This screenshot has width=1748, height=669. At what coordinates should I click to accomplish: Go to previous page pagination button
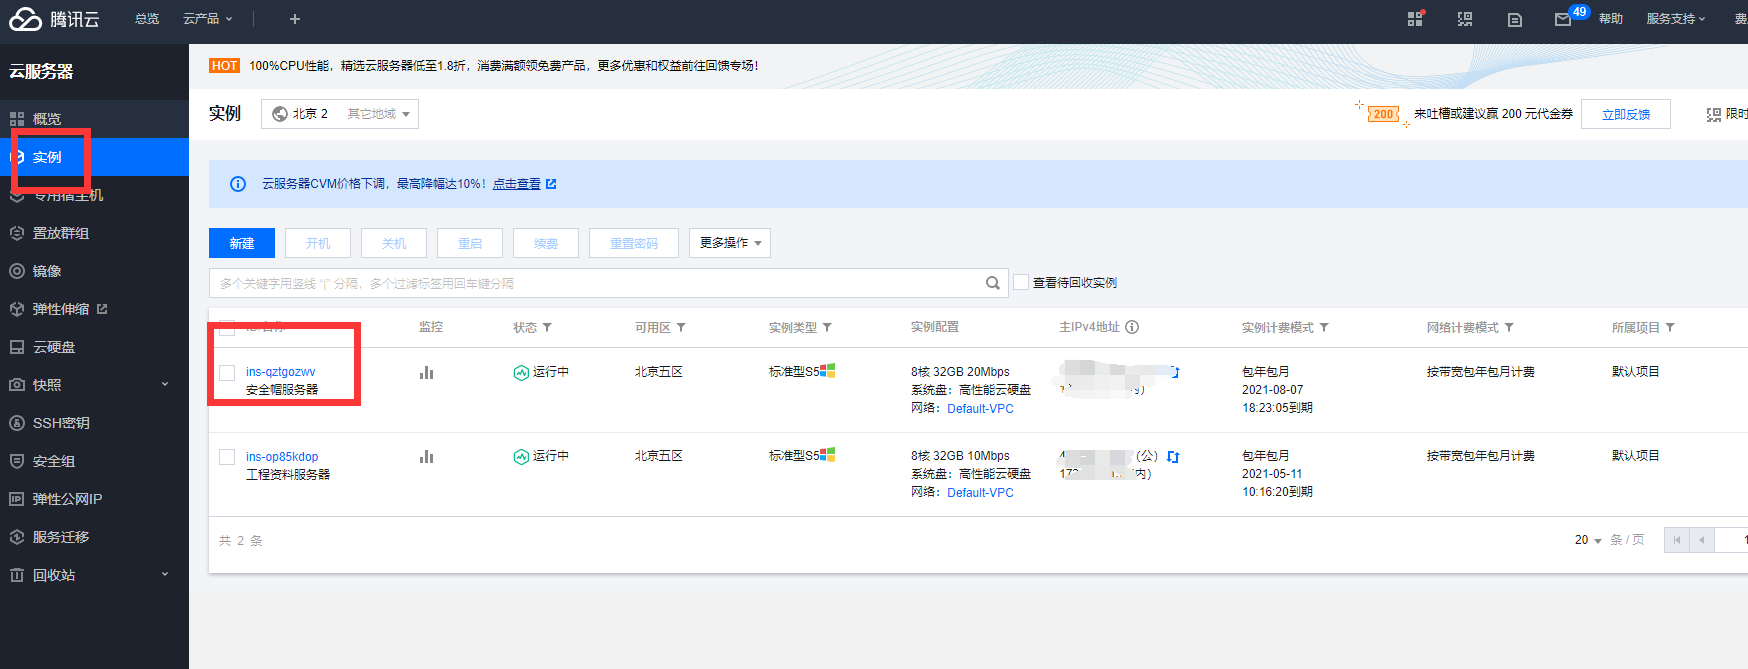click(1702, 540)
